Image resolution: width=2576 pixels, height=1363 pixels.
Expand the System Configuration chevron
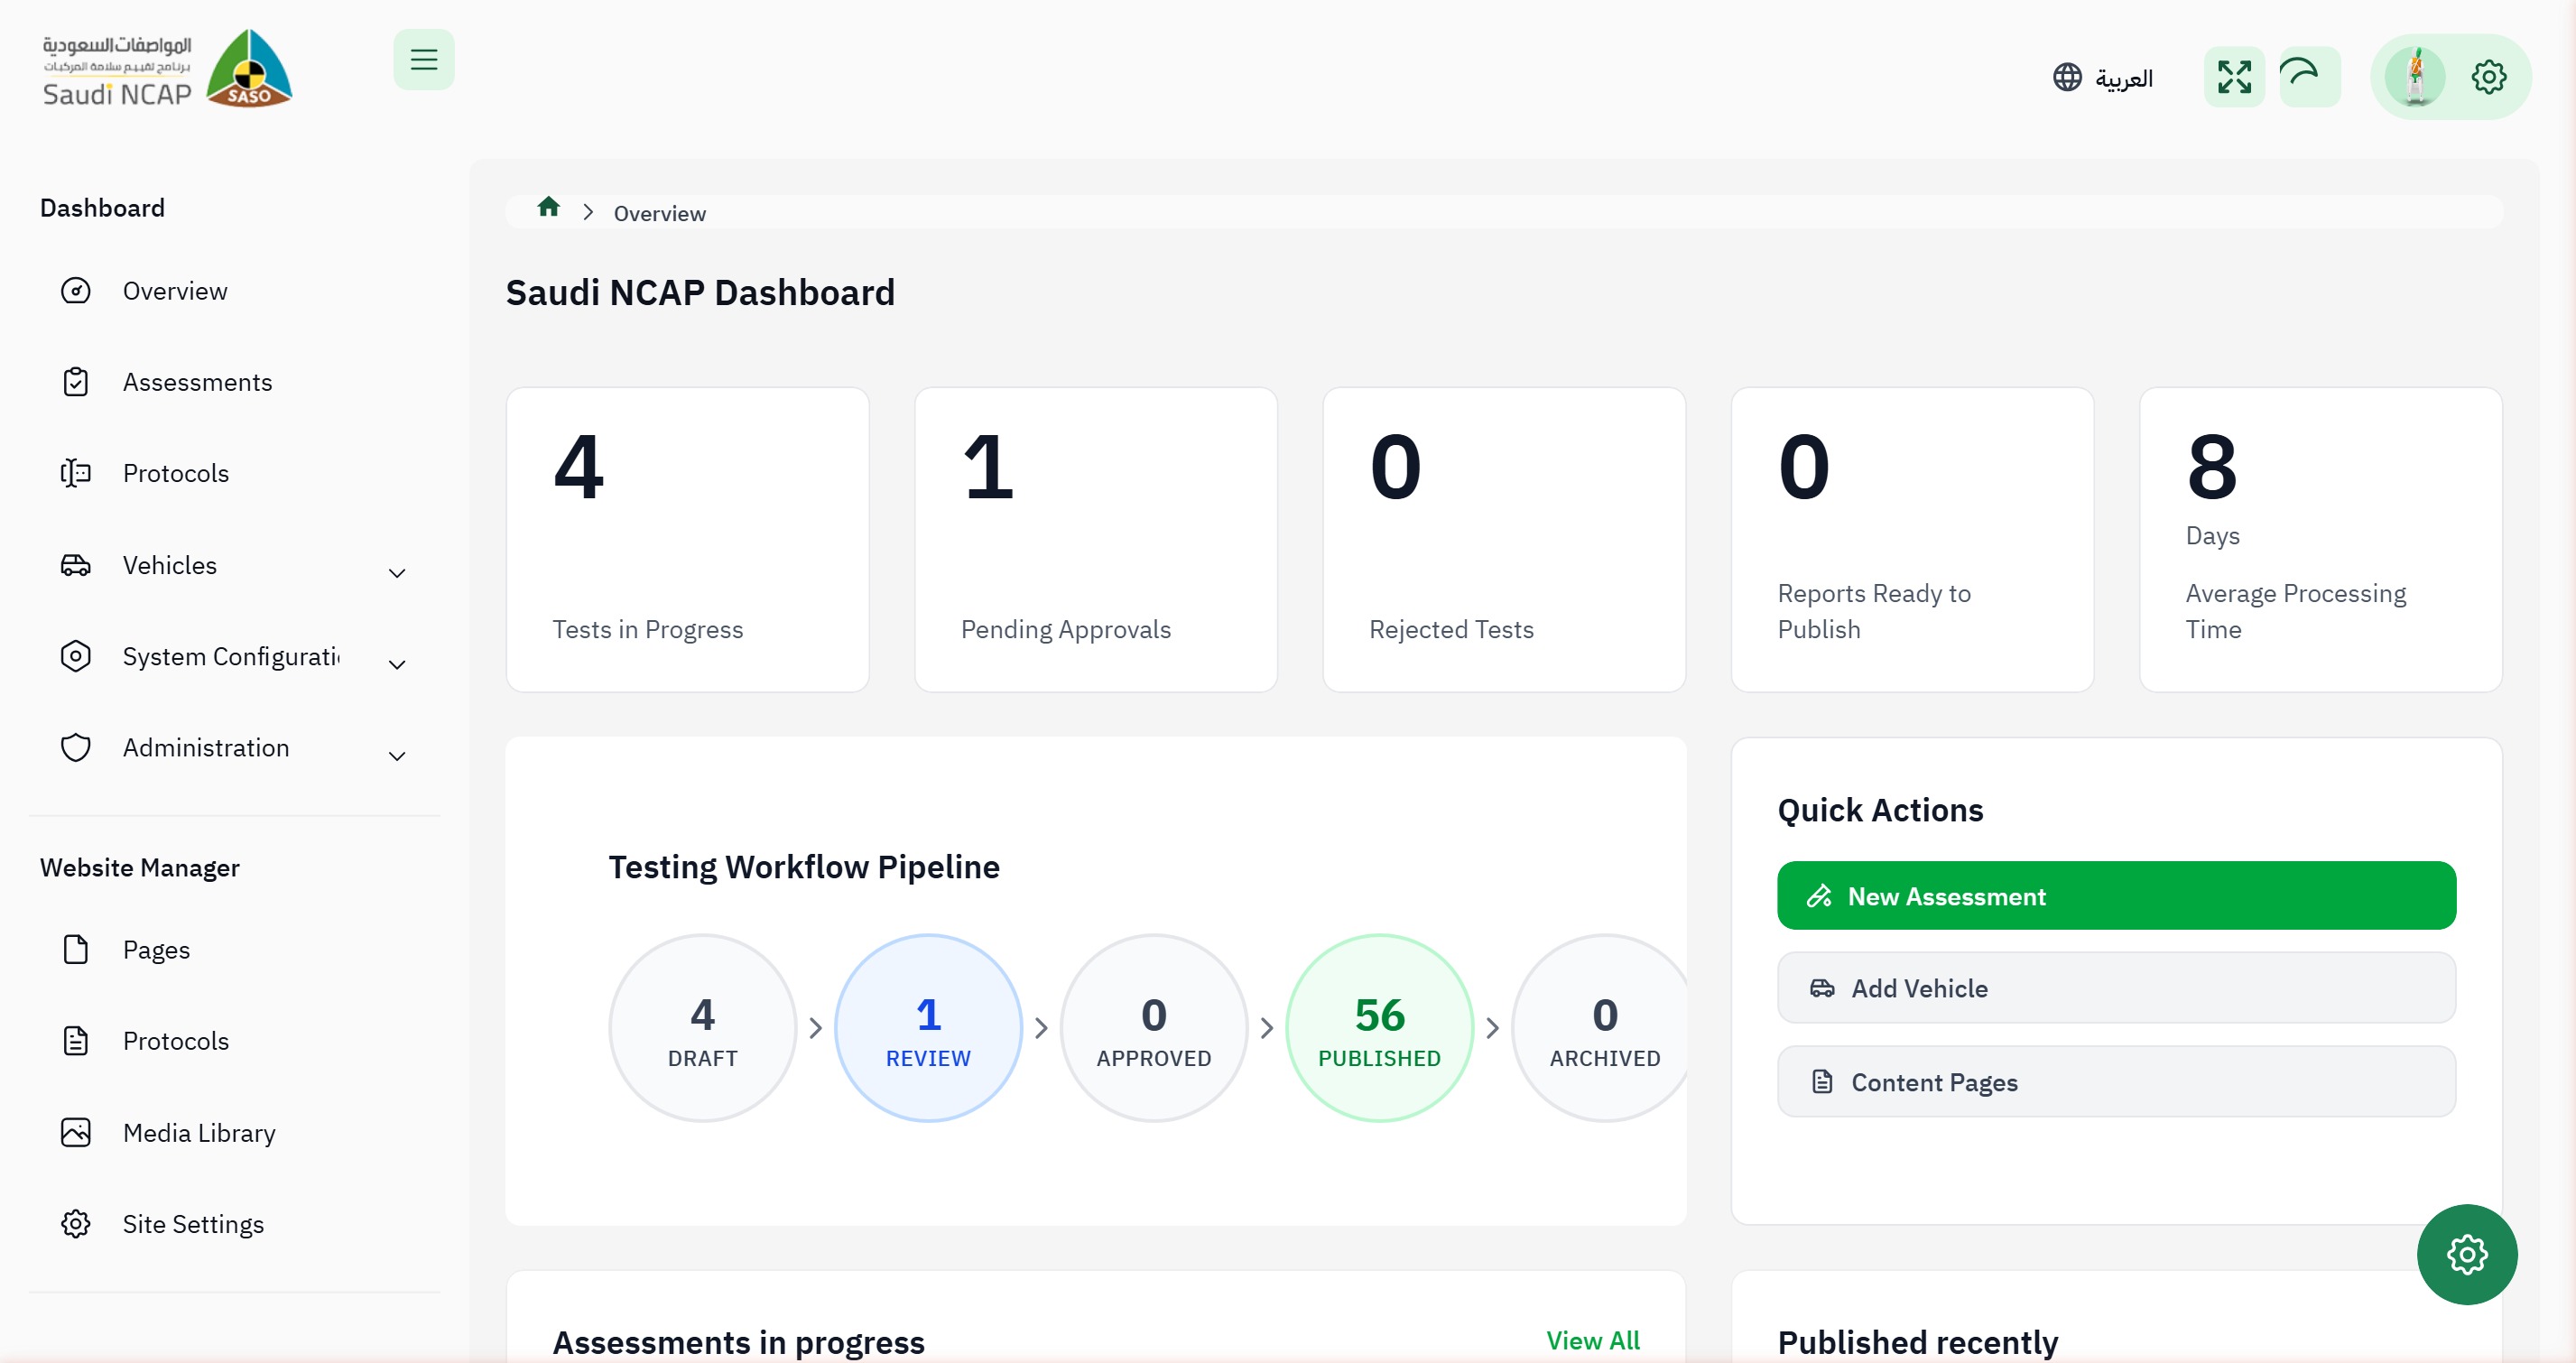[x=396, y=665]
